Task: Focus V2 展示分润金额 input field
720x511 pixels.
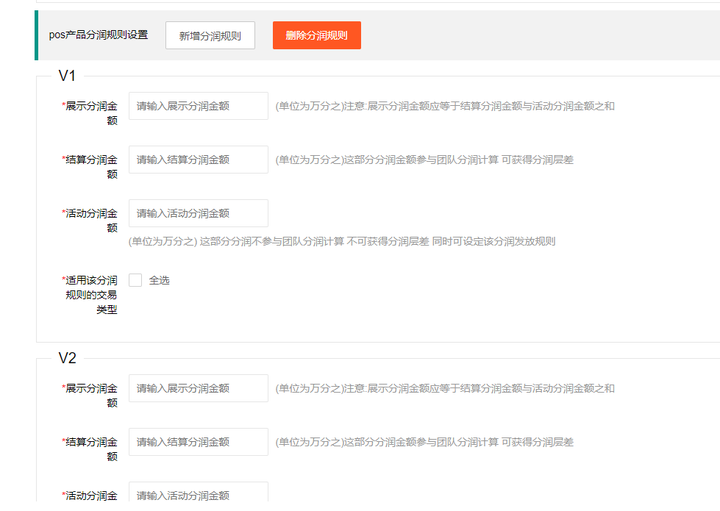Action: tap(198, 388)
